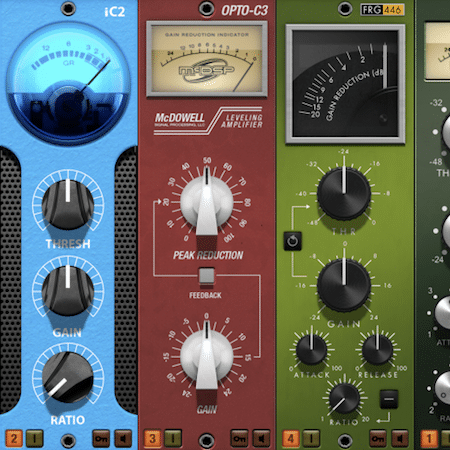Toggle the On button of the FRG 446 module

(x=378, y=438)
